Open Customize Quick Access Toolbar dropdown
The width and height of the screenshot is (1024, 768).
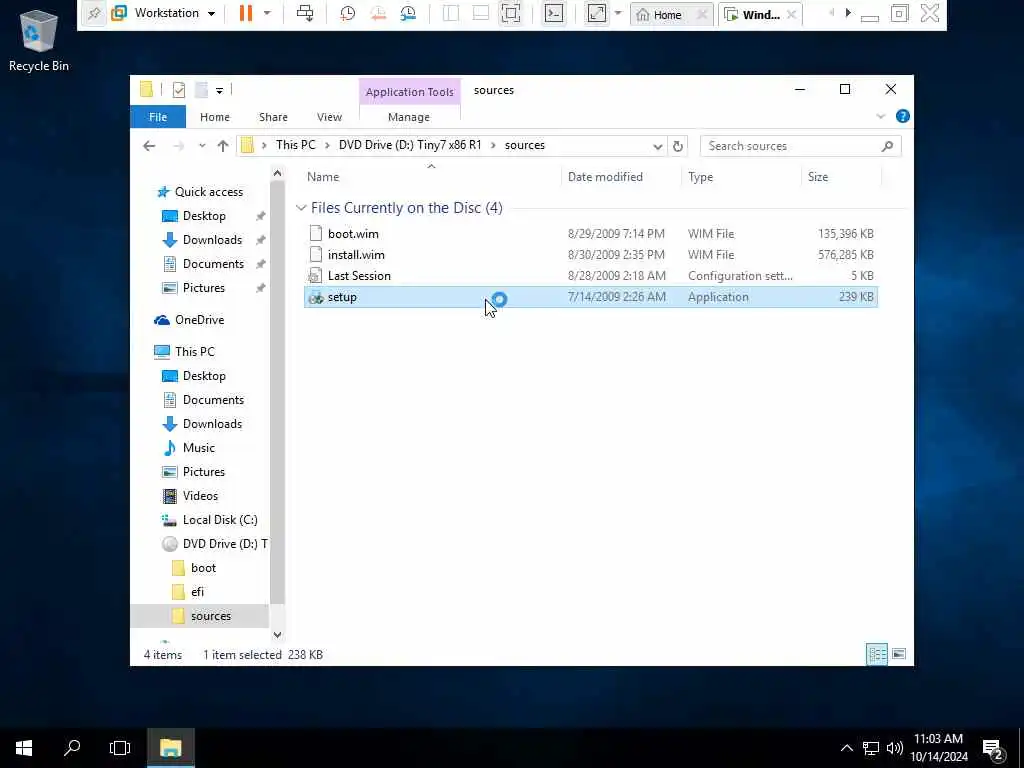click(219, 90)
